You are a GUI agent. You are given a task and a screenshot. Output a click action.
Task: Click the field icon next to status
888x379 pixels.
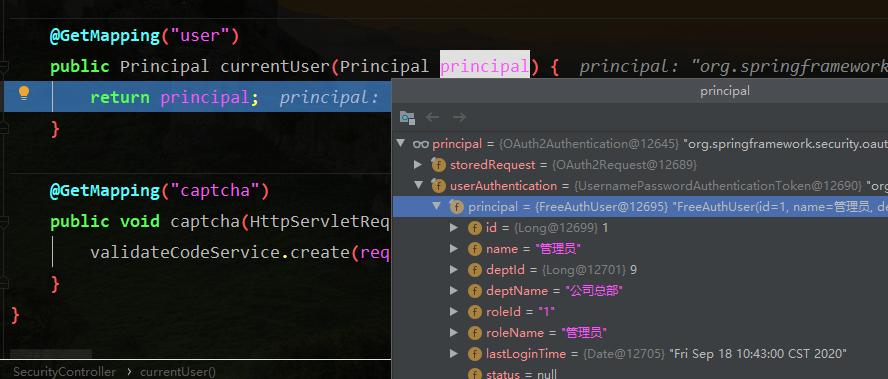pyautogui.click(x=475, y=373)
